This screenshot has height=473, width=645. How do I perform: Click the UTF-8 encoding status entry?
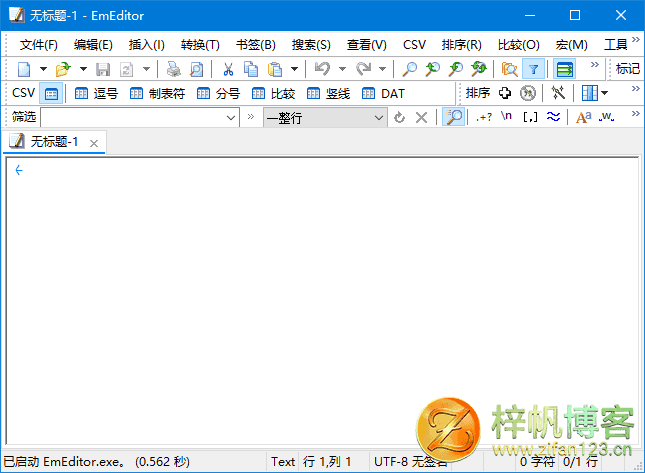pos(410,461)
